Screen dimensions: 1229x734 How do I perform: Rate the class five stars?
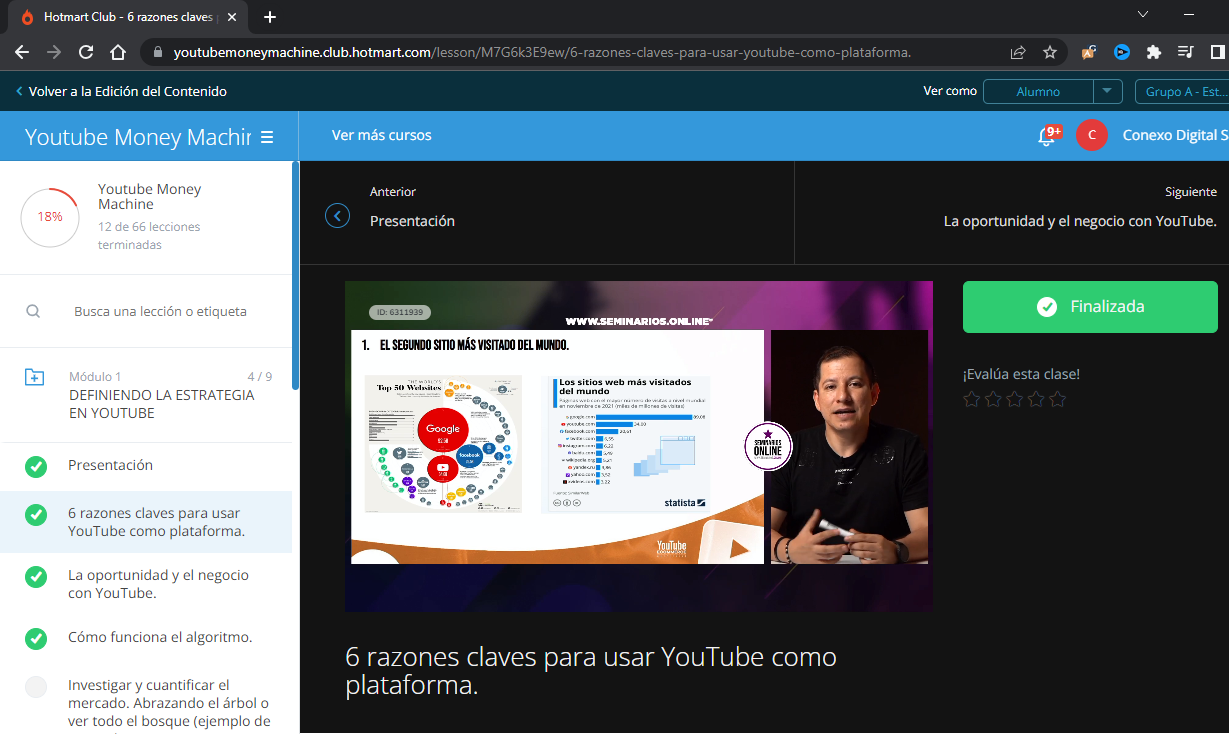(1058, 400)
